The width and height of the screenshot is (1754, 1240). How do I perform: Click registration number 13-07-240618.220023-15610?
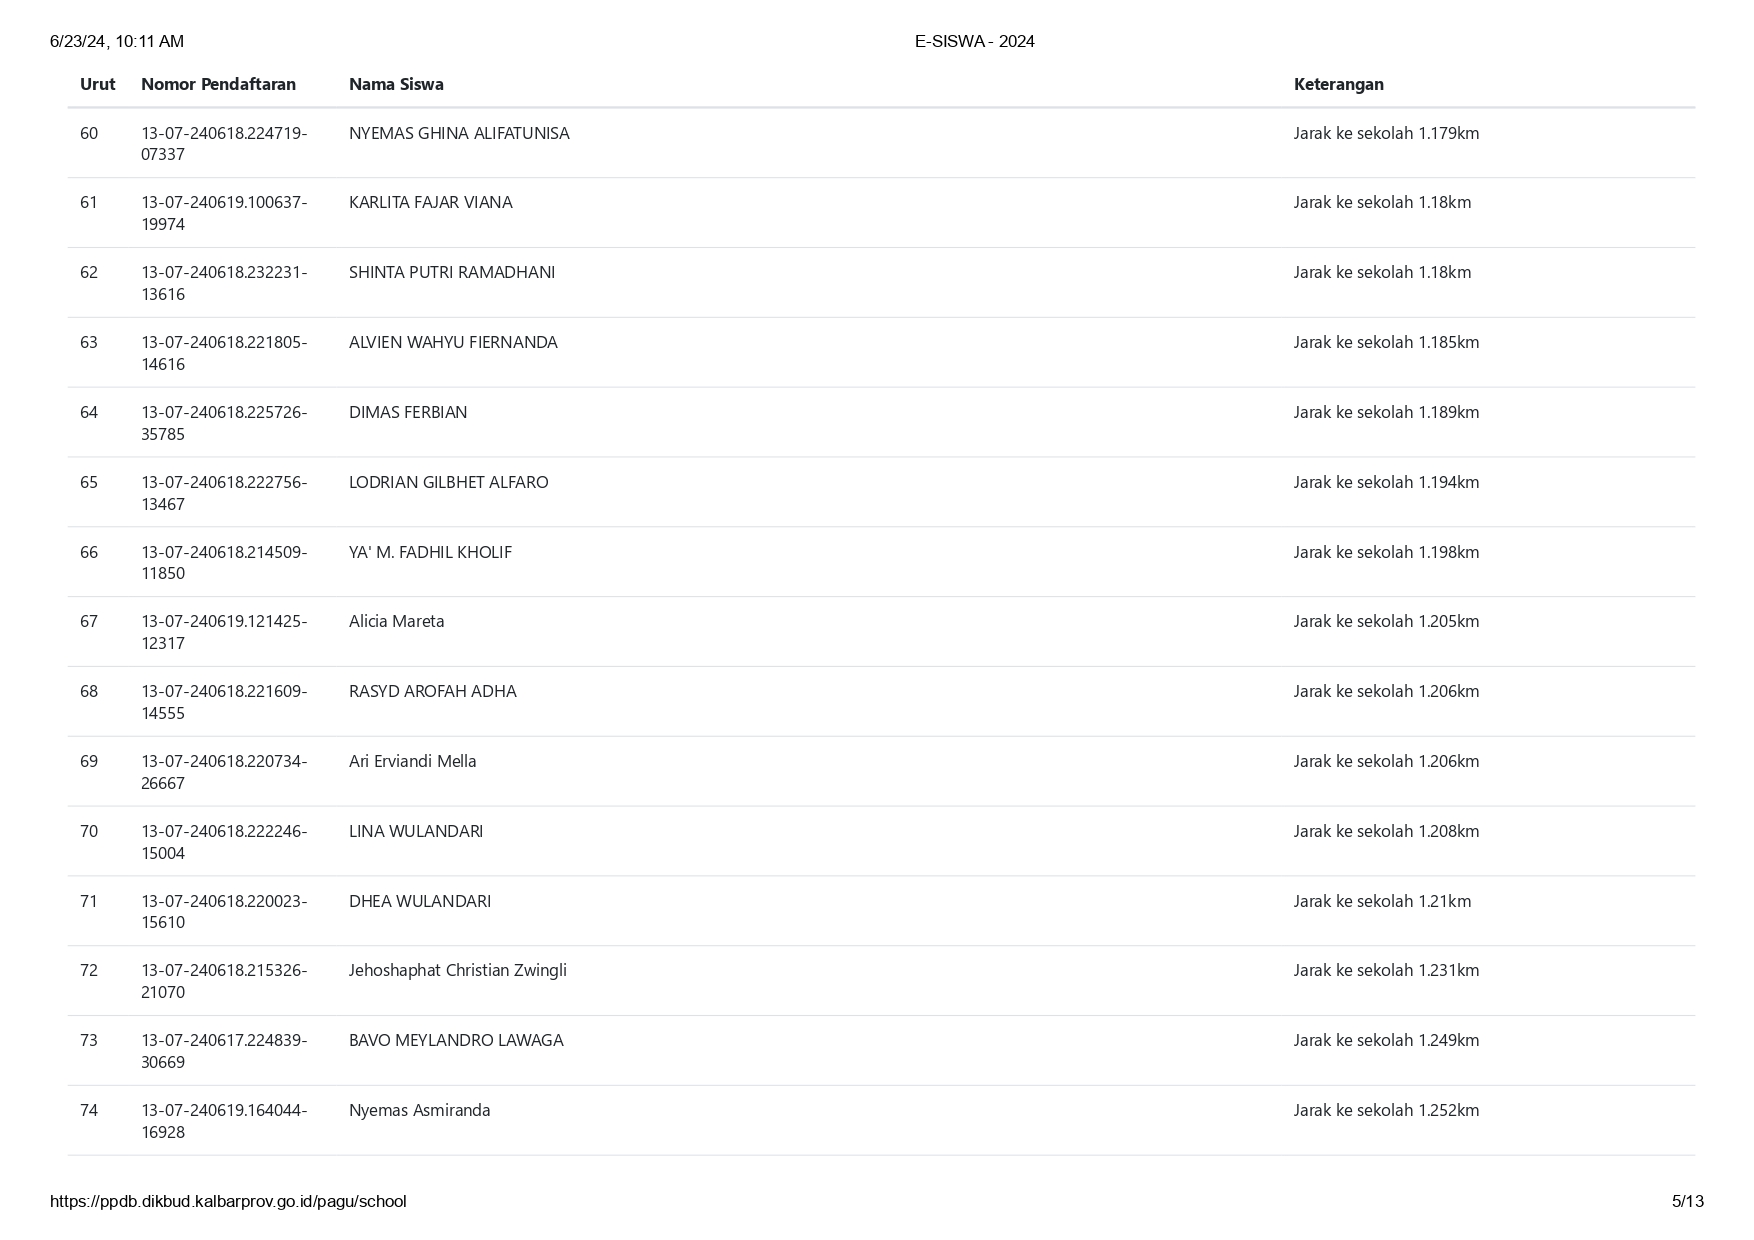pos(224,911)
